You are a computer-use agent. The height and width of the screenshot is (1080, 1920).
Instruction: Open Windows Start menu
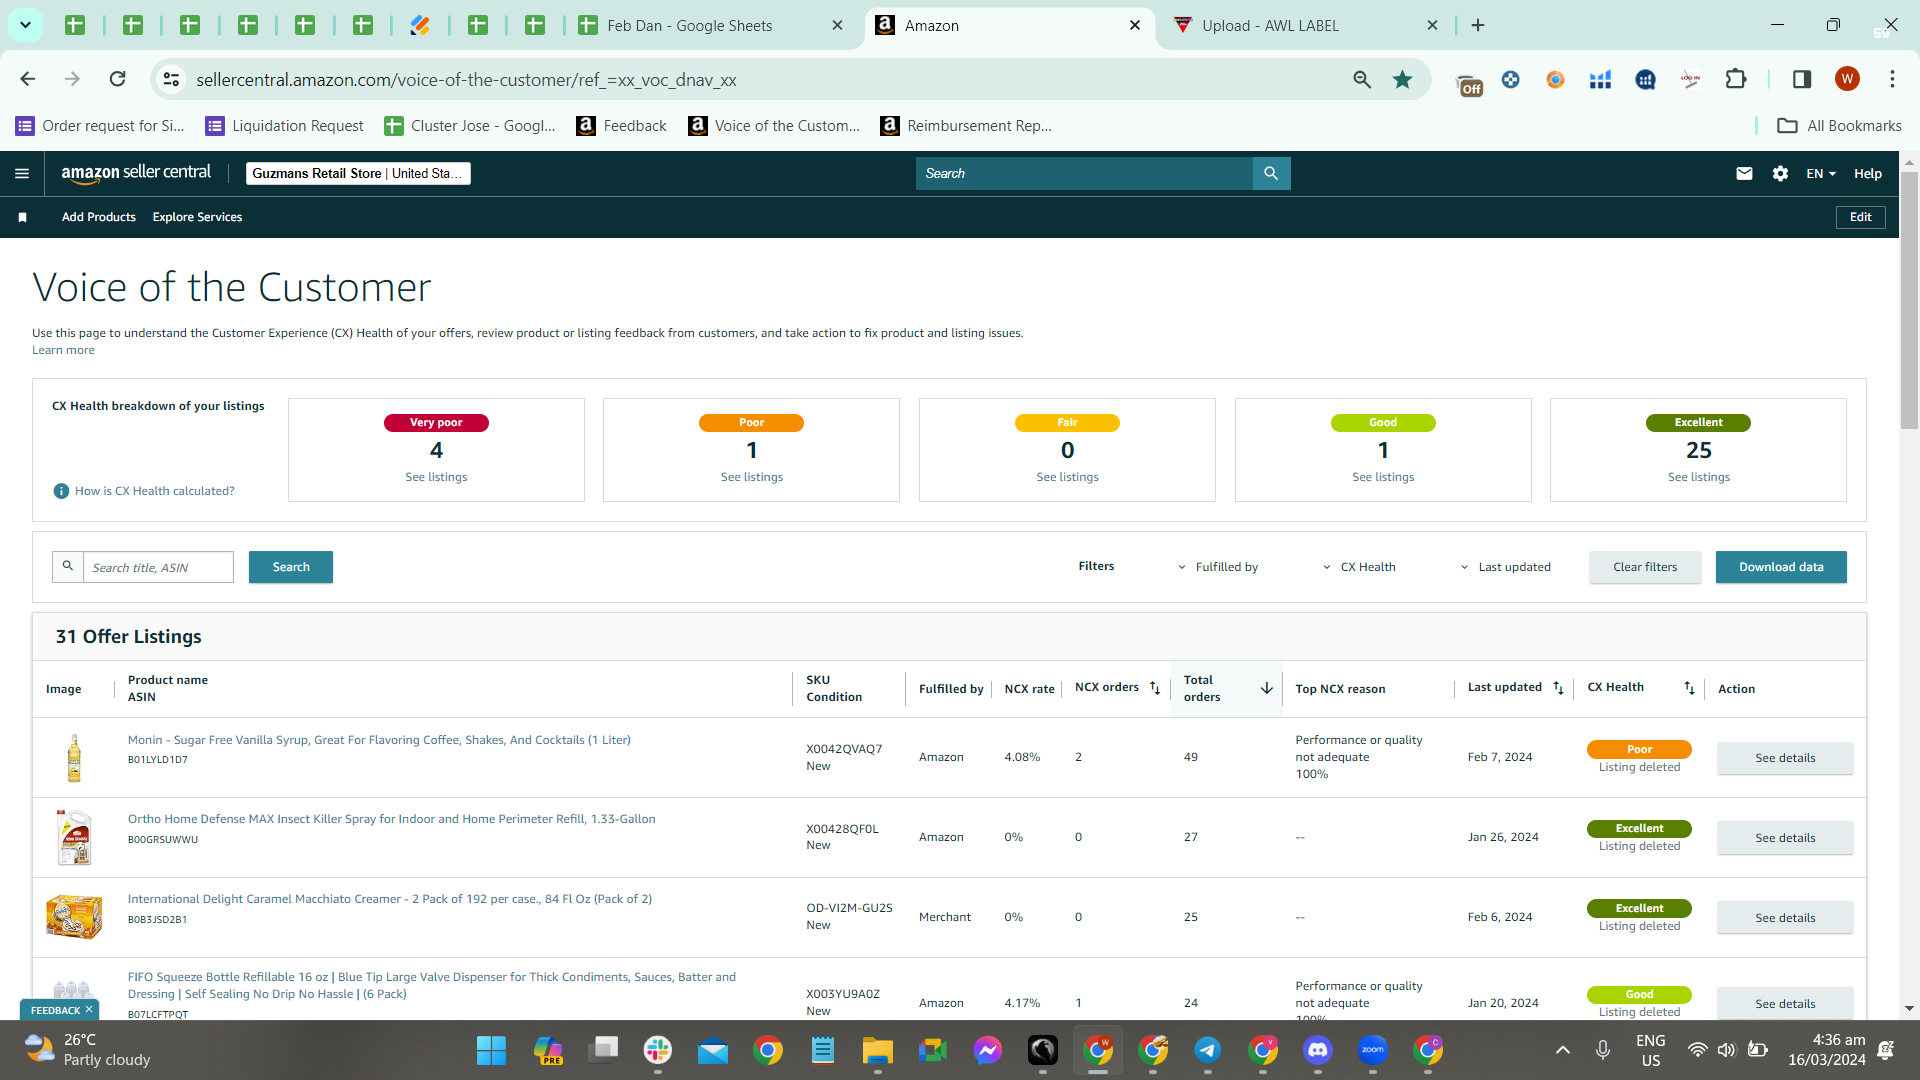pos(491,1050)
